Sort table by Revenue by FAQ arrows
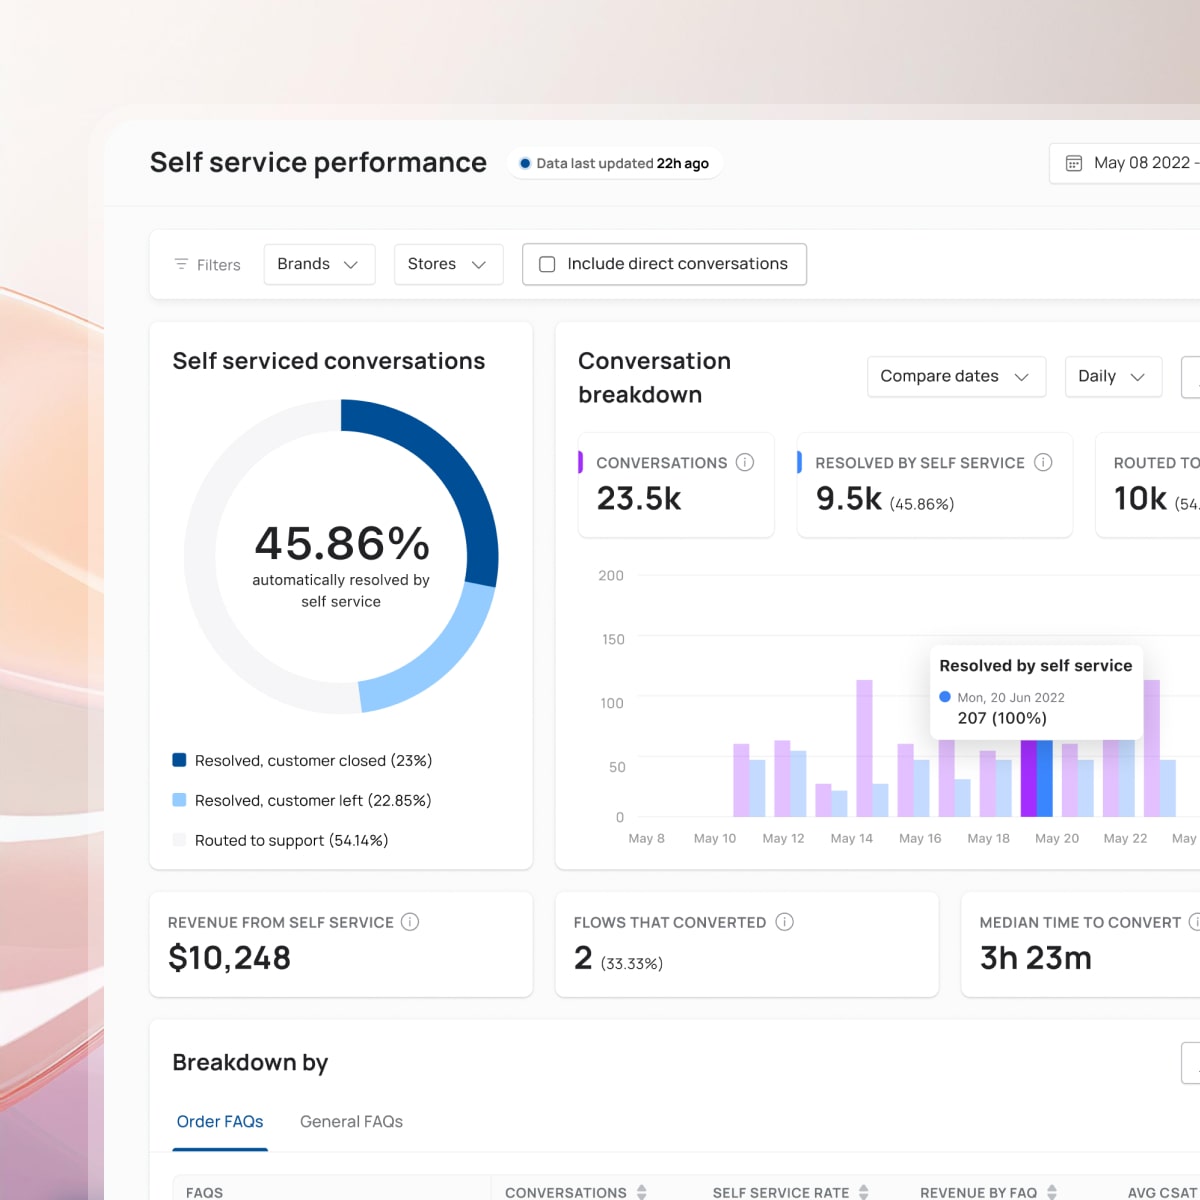The width and height of the screenshot is (1200, 1200). [x=1052, y=1192]
